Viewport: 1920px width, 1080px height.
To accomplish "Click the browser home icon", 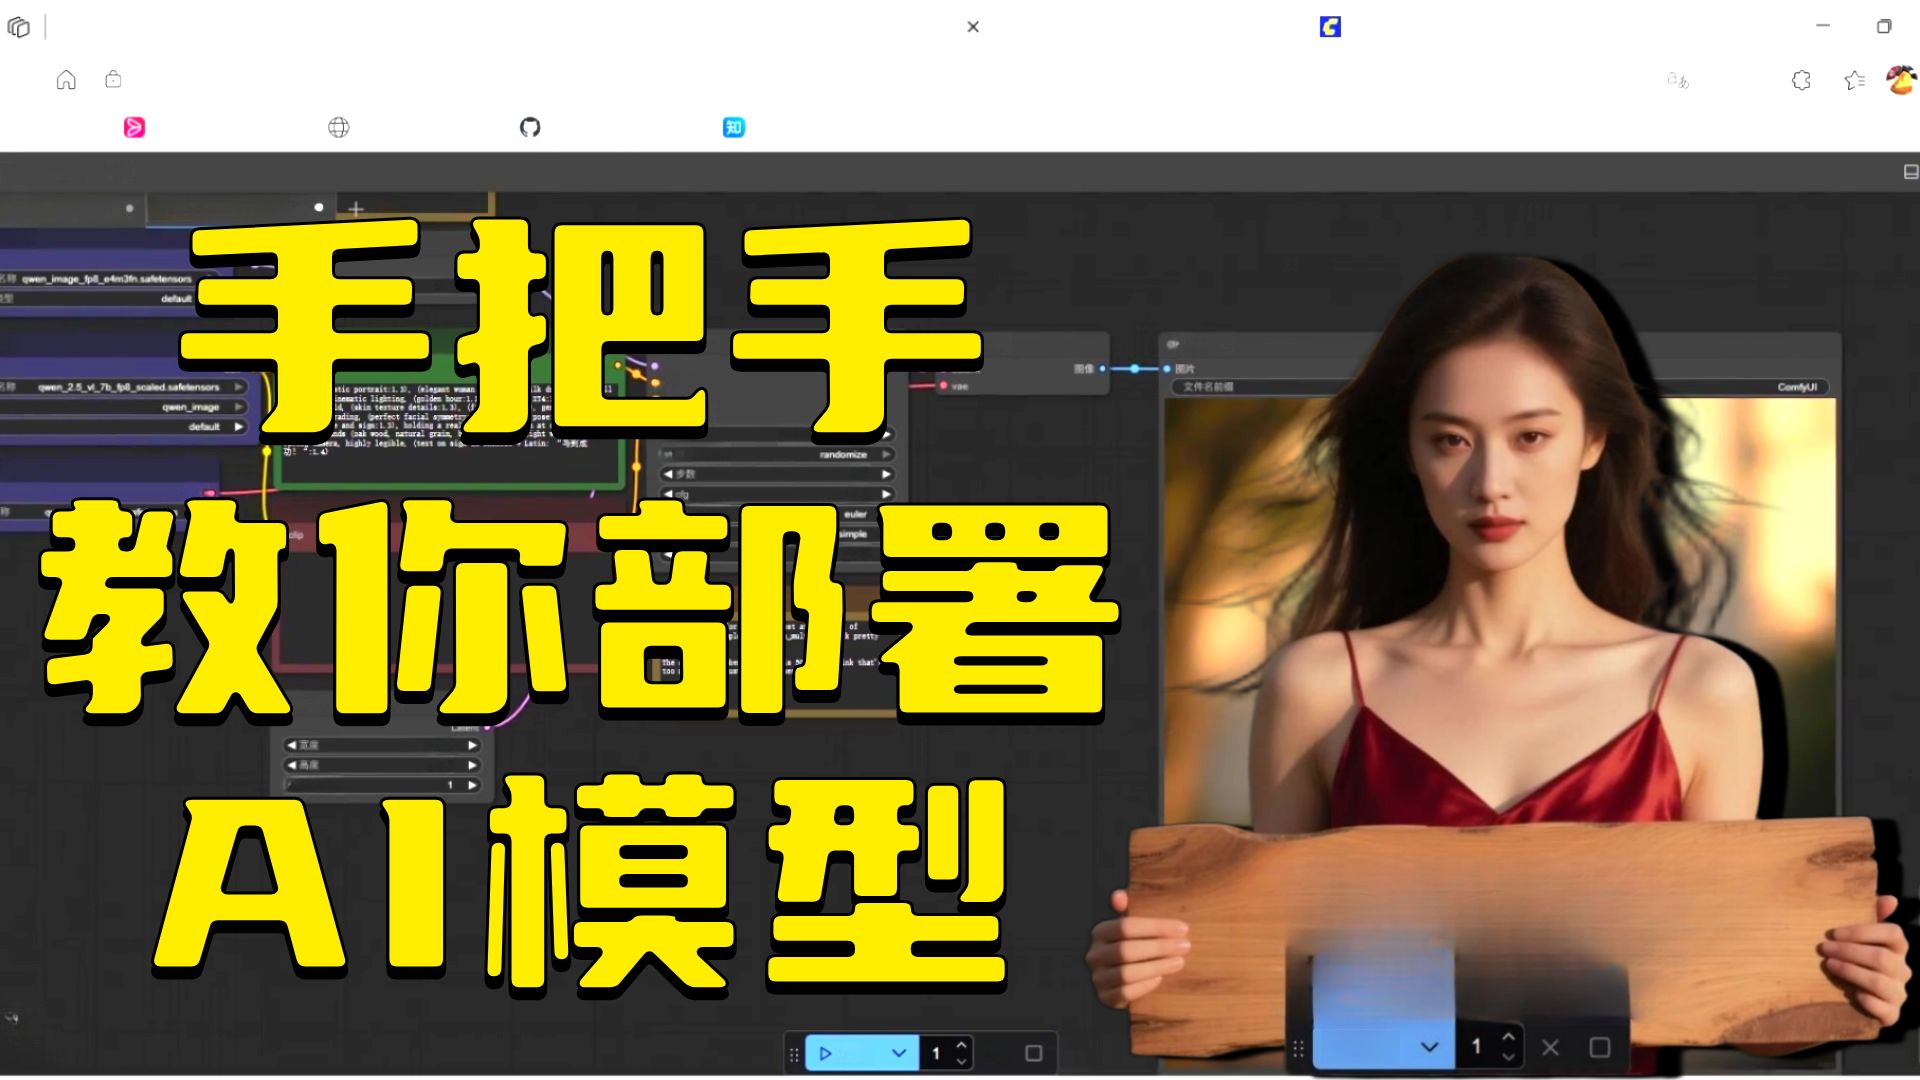I will pos(66,80).
